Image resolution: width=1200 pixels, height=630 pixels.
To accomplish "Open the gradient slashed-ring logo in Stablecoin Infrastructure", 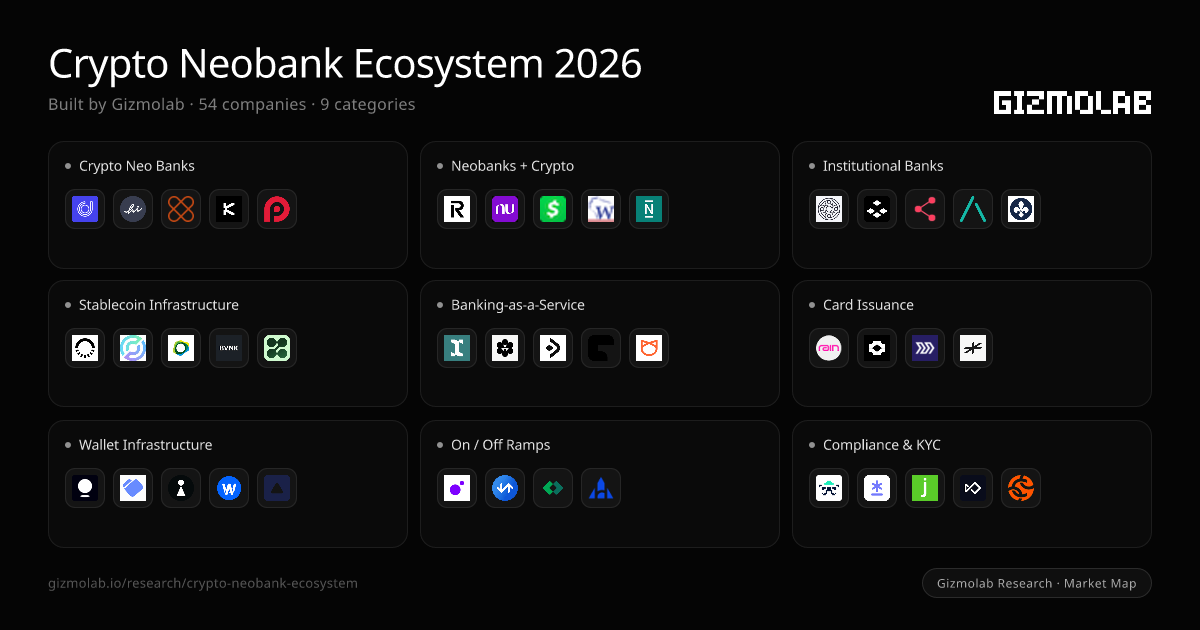I will pyautogui.click(x=133, y=348).
